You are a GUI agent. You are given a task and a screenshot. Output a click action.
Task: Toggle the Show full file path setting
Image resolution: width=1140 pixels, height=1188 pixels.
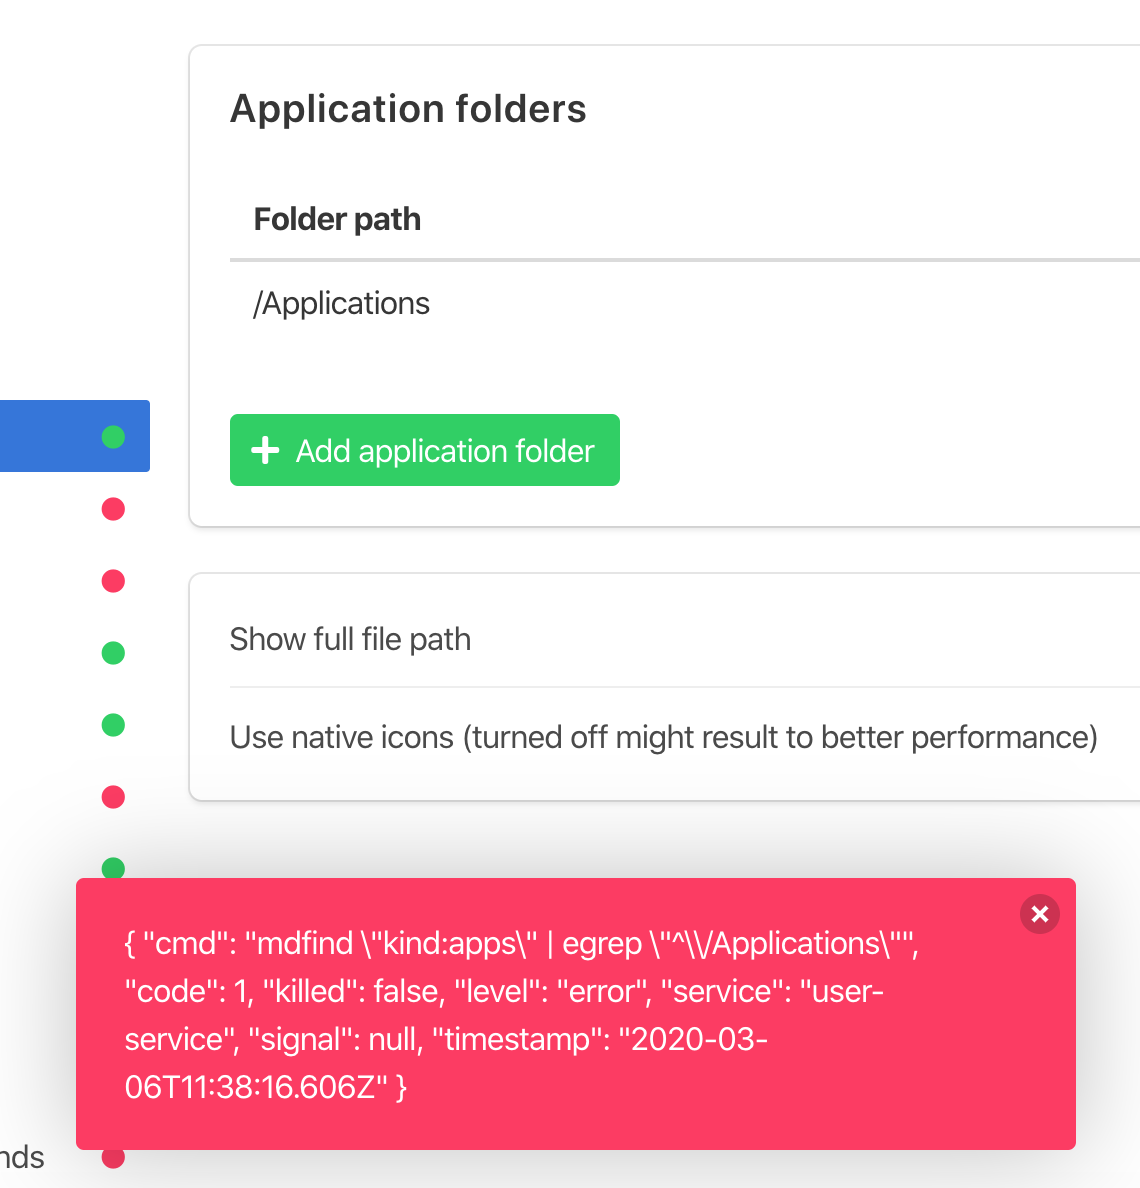[685, 639]
